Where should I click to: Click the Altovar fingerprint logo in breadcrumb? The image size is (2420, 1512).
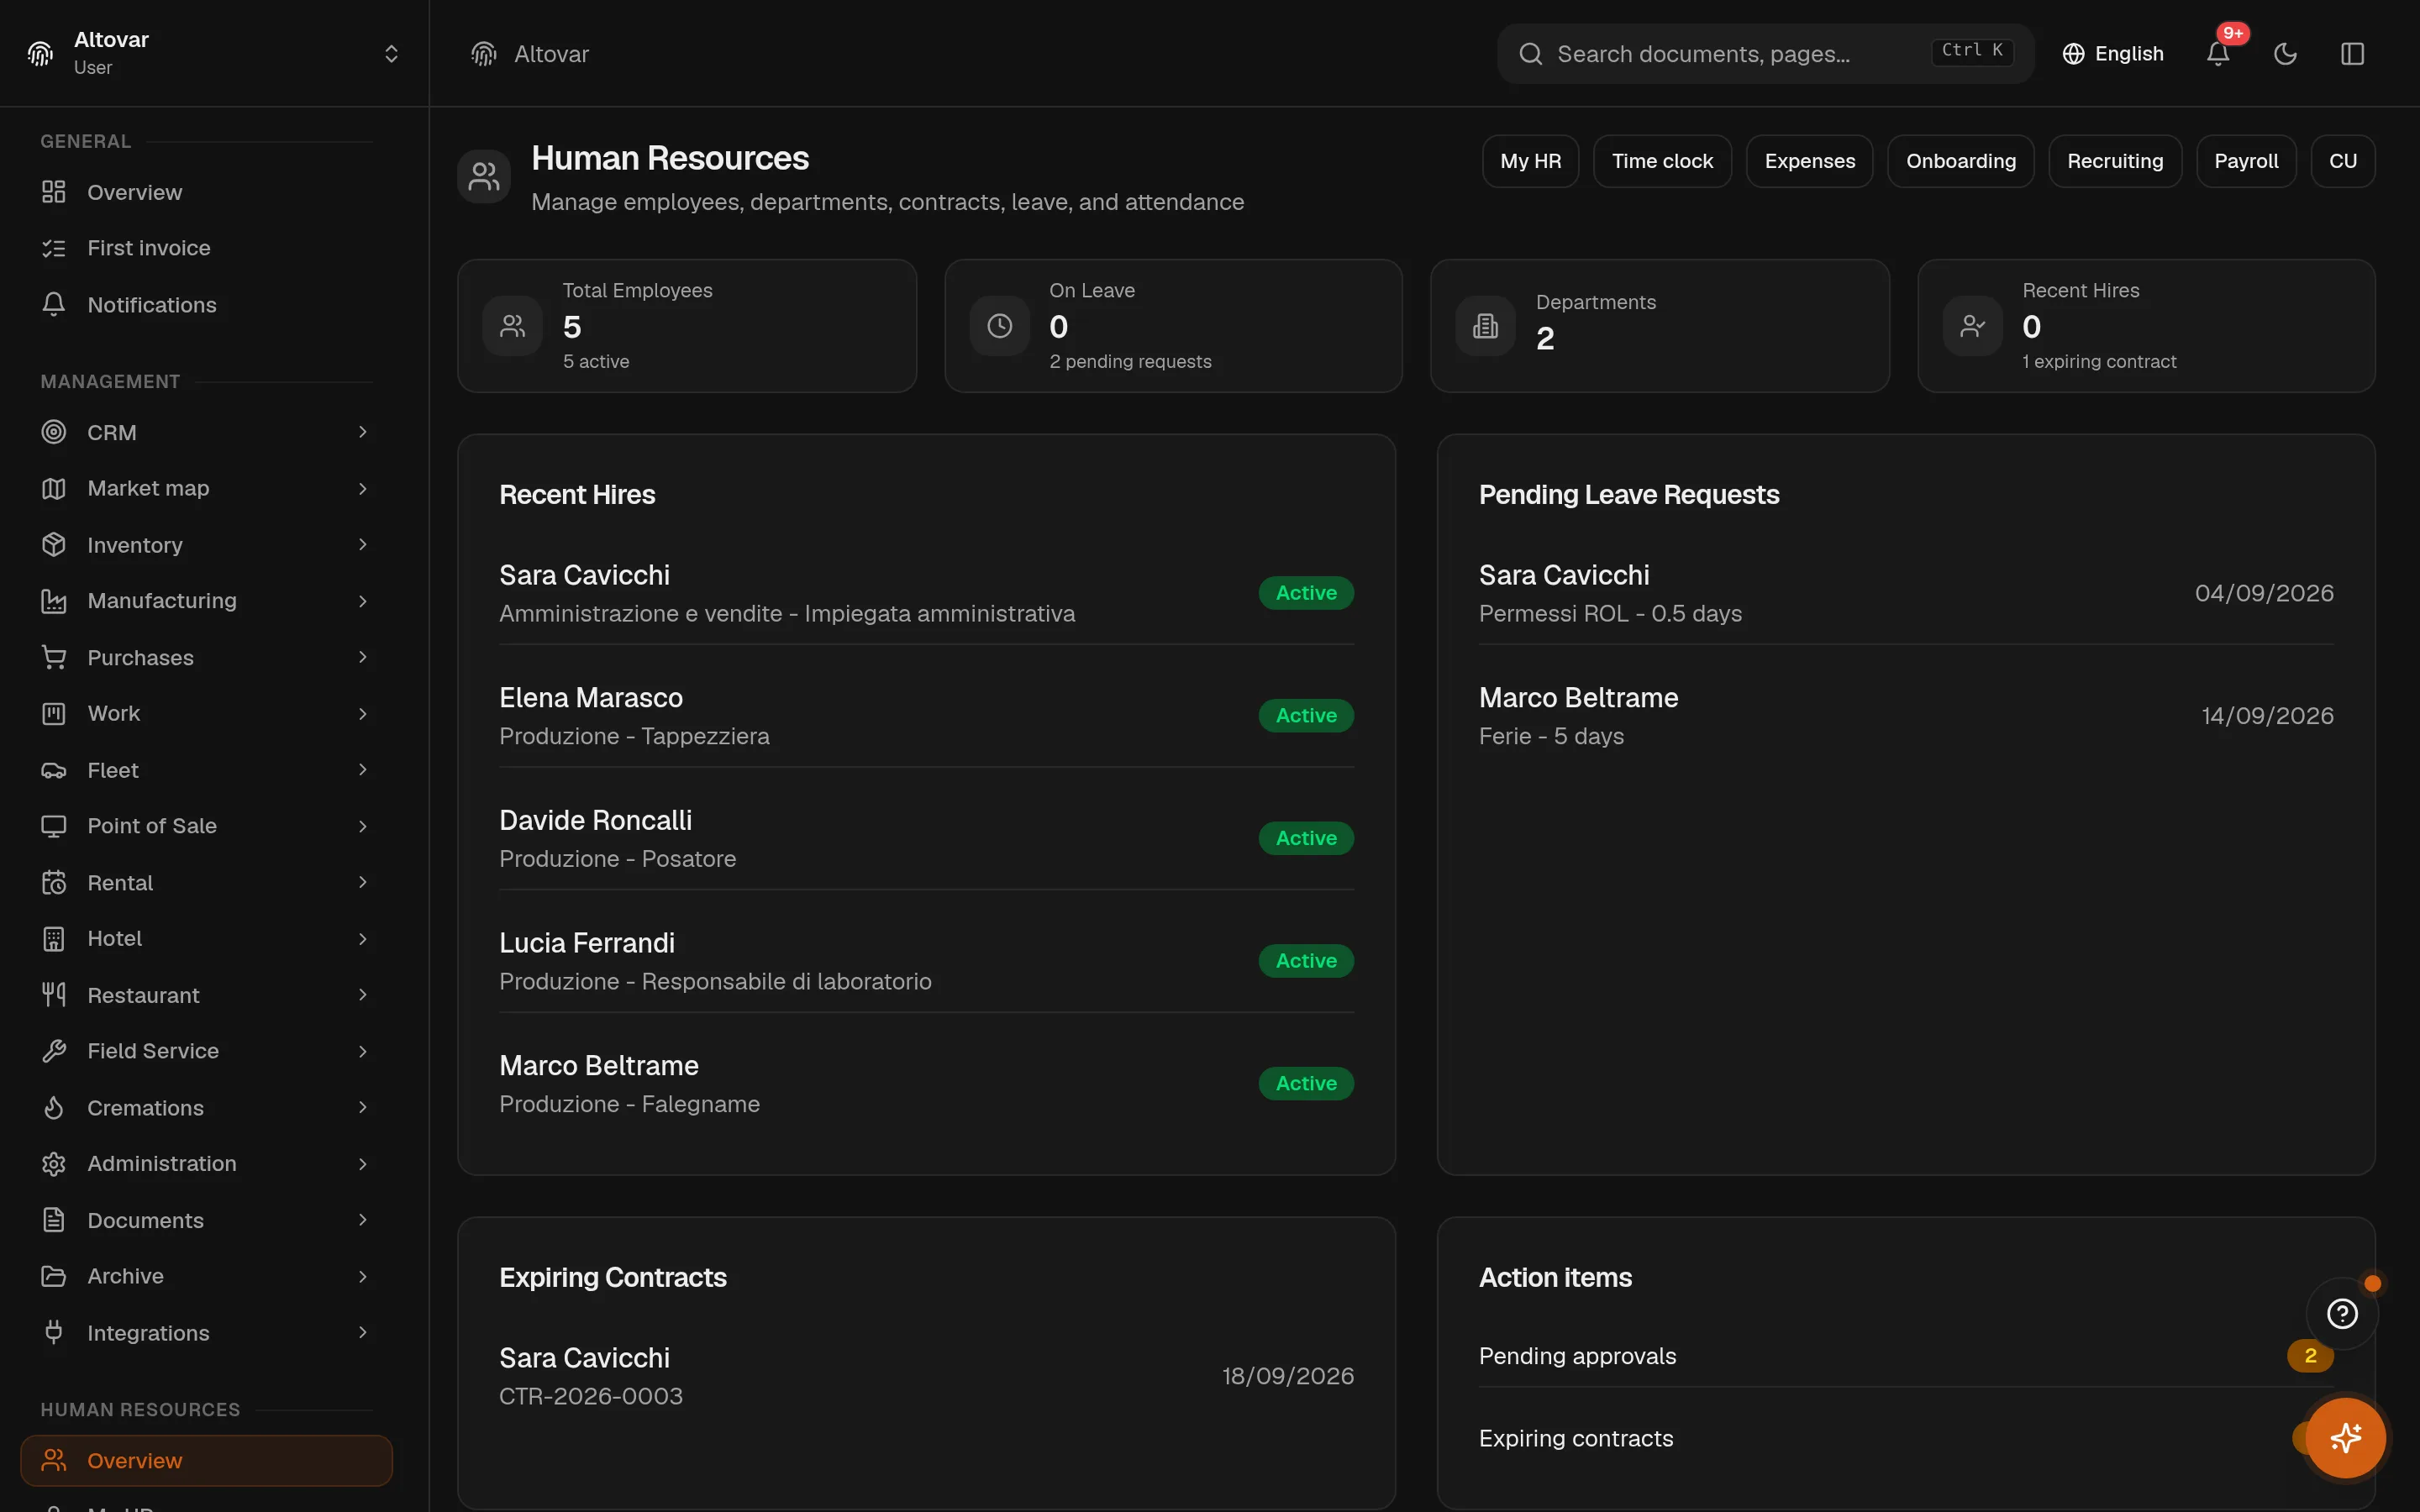pos(484,54)
